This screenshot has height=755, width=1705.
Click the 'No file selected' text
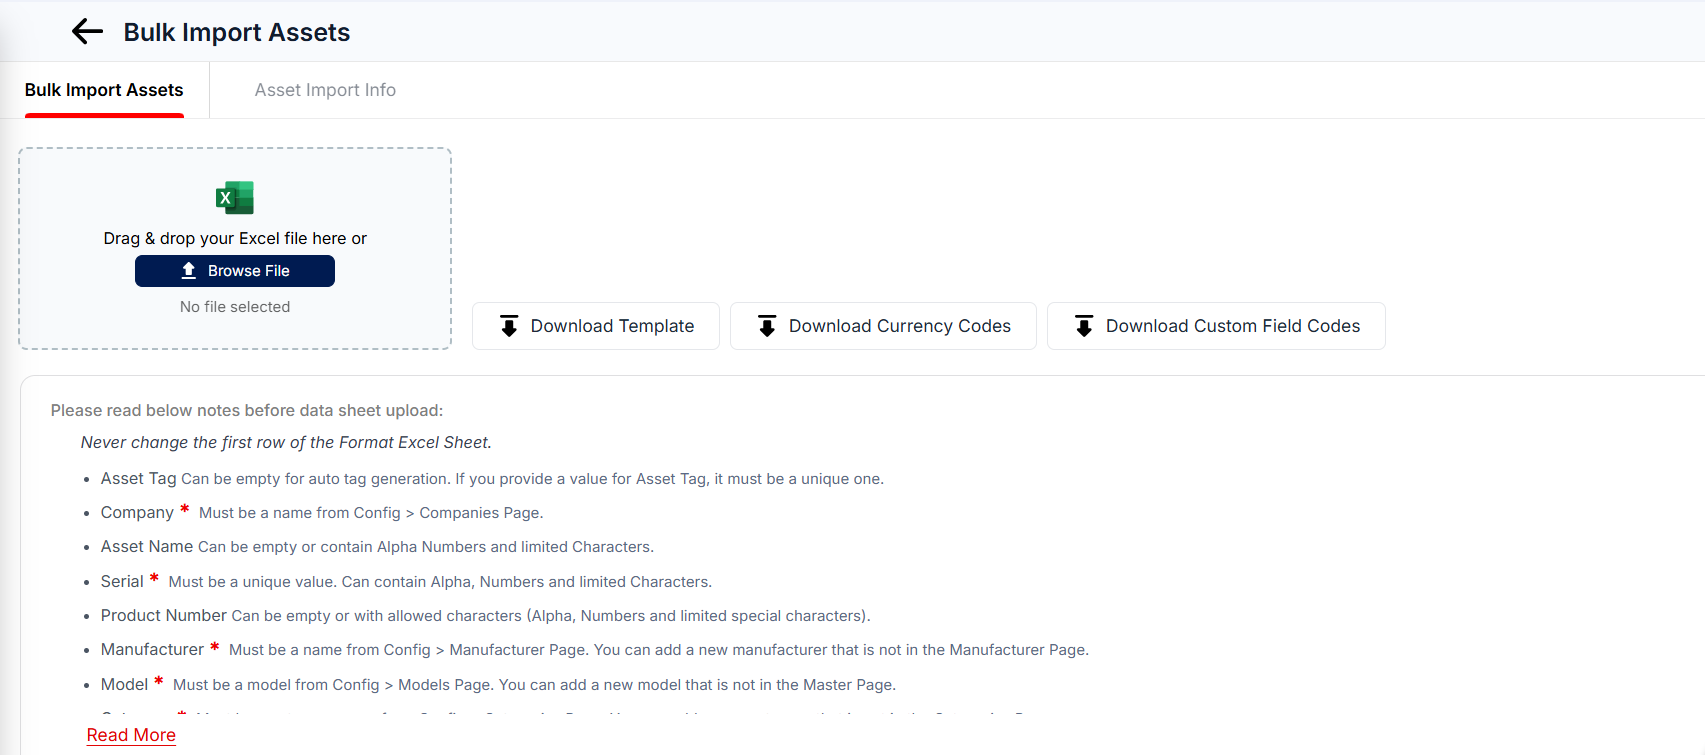(235, 307)
